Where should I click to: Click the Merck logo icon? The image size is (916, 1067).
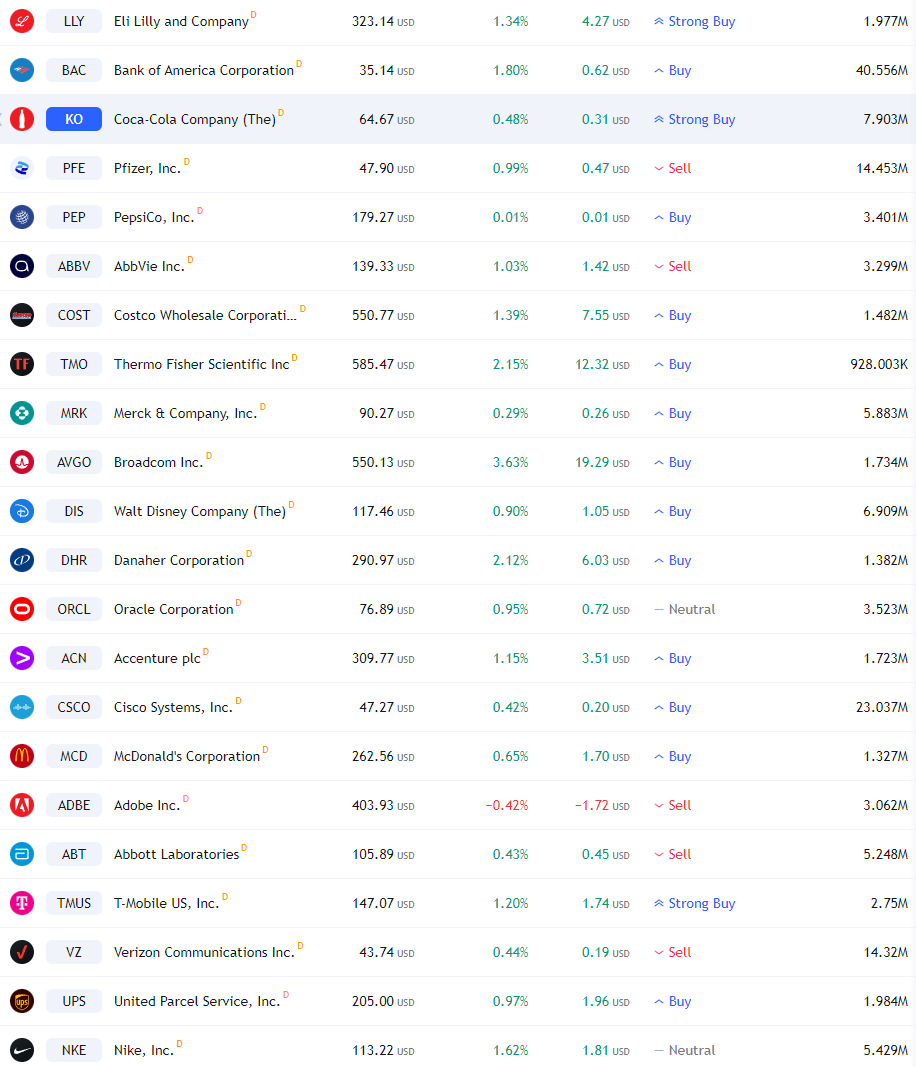coord(22,413)
